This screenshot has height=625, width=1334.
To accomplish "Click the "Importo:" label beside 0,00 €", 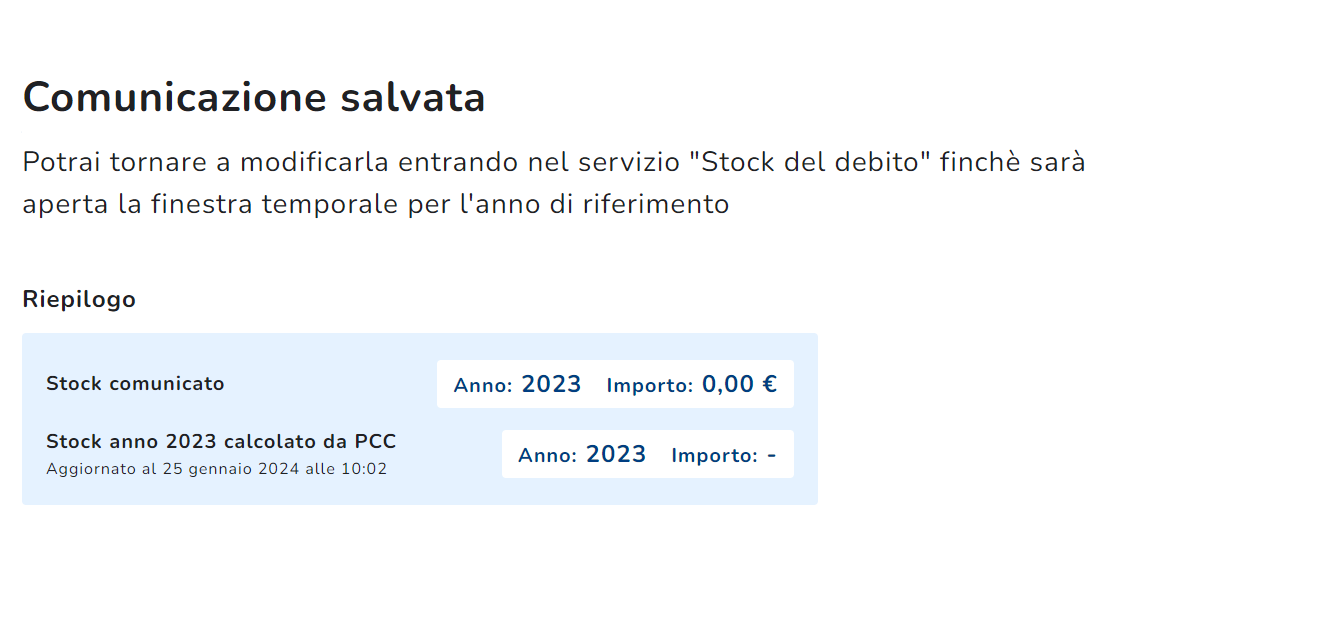I will (649, 386).
